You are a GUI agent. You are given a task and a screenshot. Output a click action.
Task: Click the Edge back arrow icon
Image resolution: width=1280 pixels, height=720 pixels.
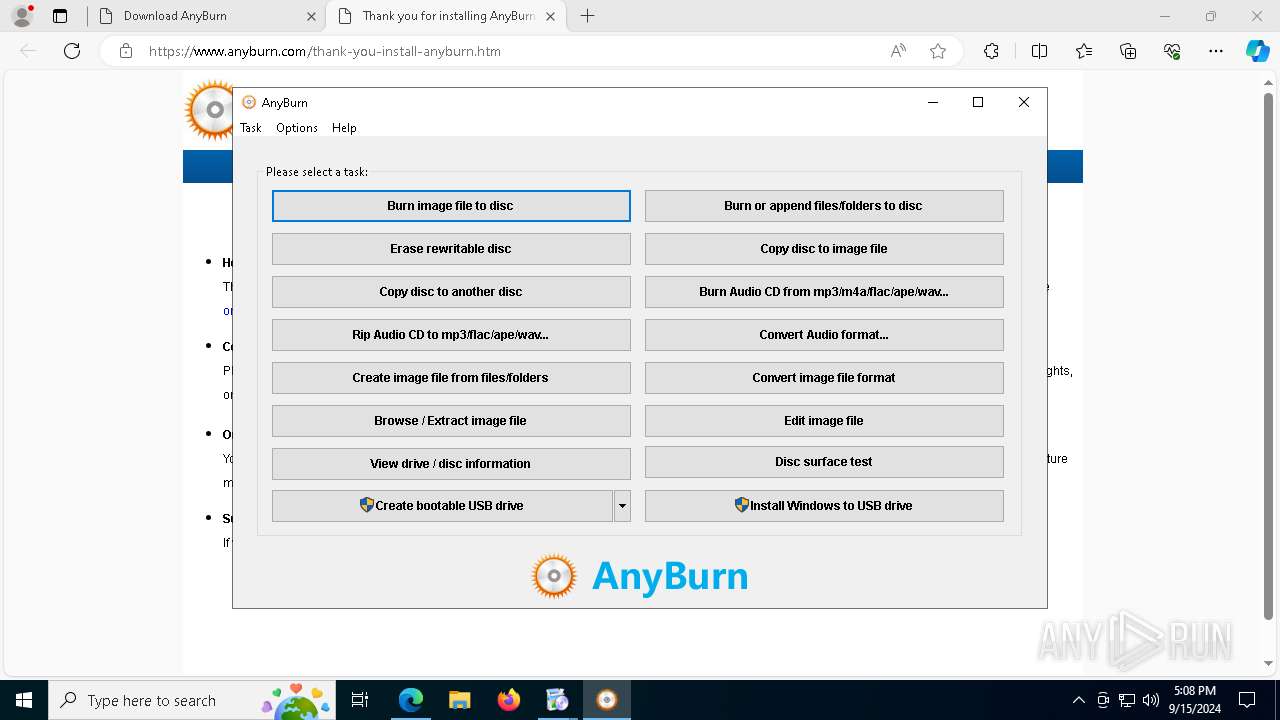[x=28, y=51]
